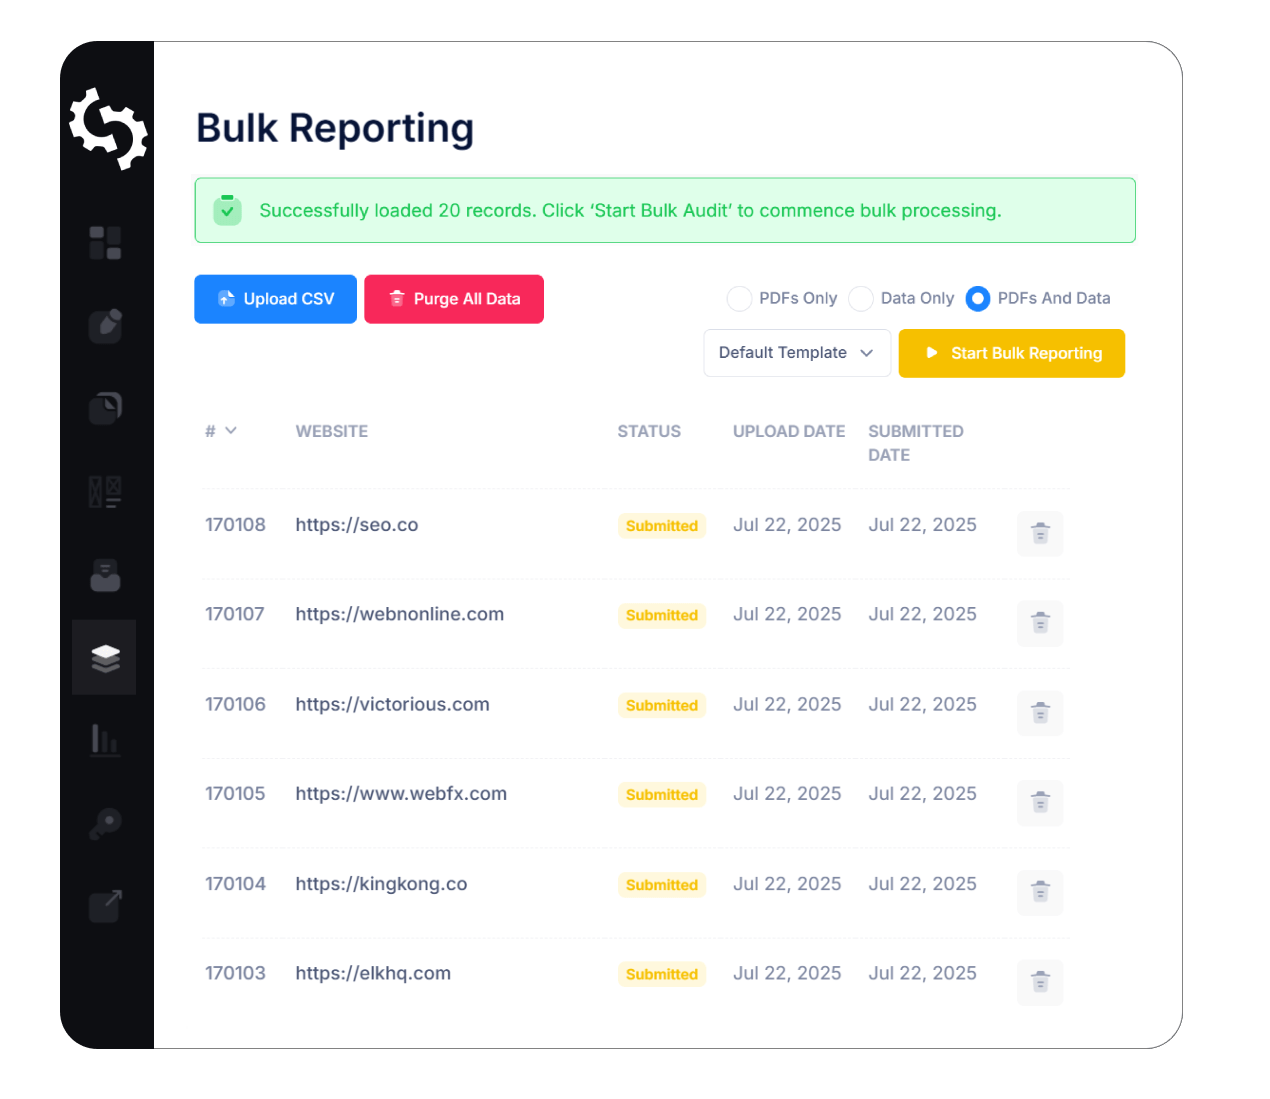Open the bar chart icon in sidebar
Screen dimensions: 1270x1099
[105, 740]
